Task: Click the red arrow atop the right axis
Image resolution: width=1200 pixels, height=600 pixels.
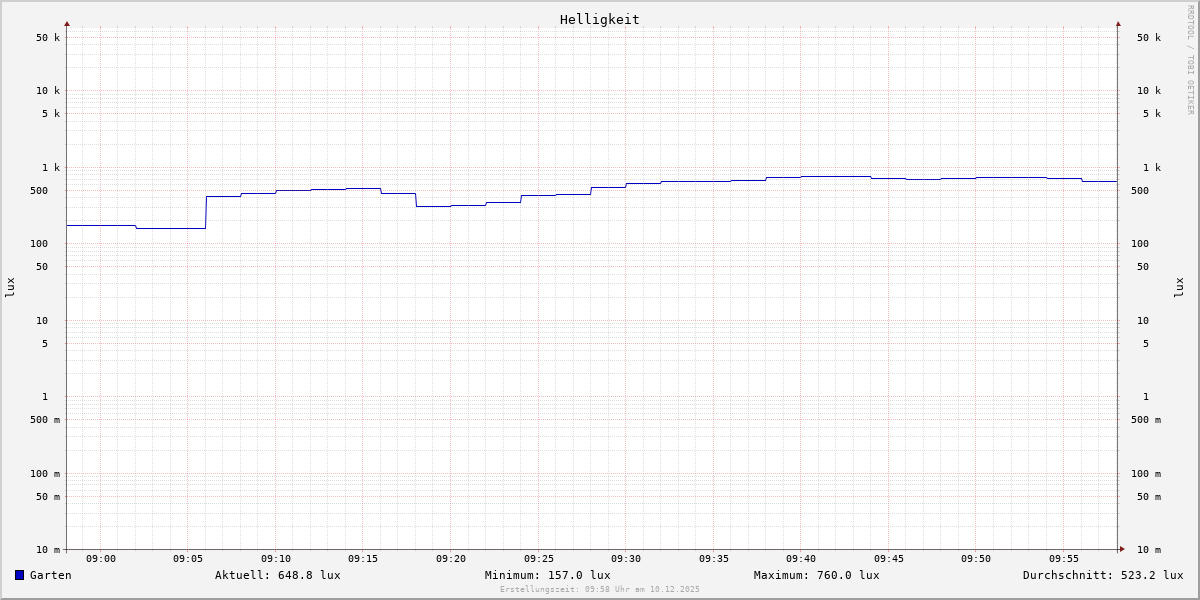Action: pyautogui.click(x=1118, y=23)
